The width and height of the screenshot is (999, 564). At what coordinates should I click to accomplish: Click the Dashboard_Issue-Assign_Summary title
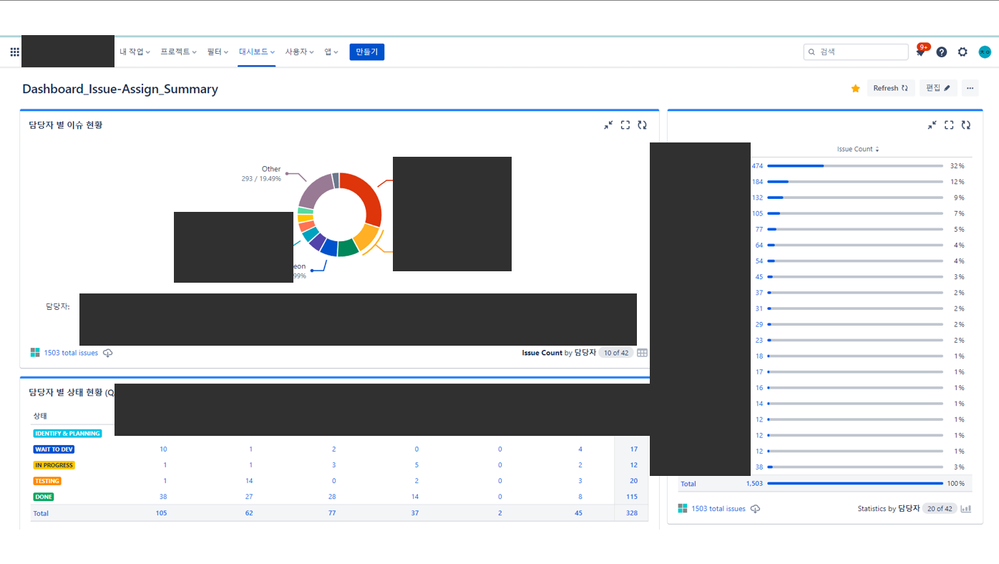[x=120, y=89]
